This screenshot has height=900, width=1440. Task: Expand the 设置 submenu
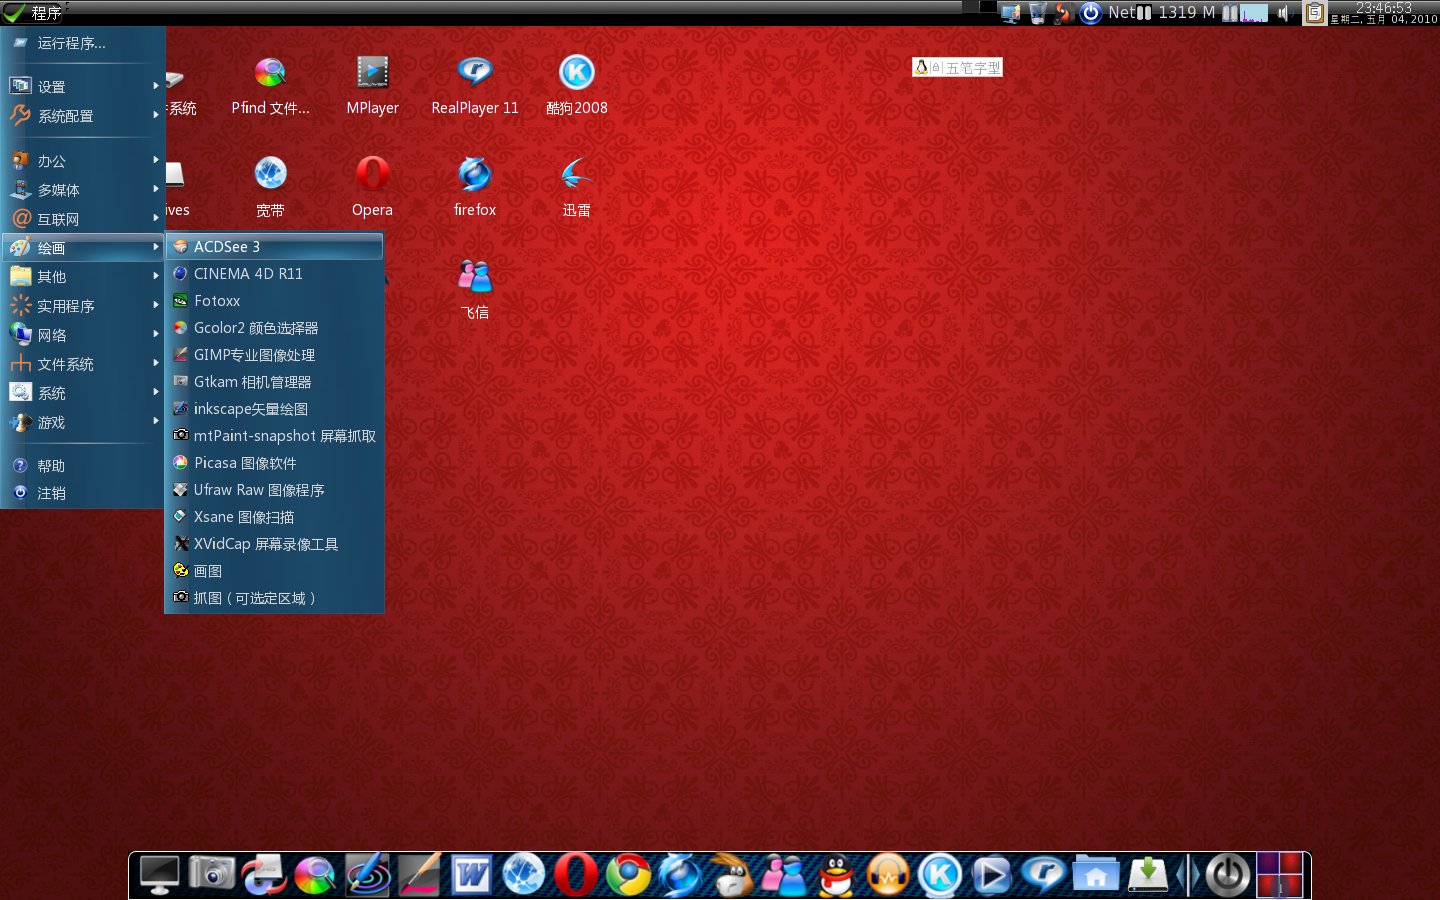click(x=83, y=87)
